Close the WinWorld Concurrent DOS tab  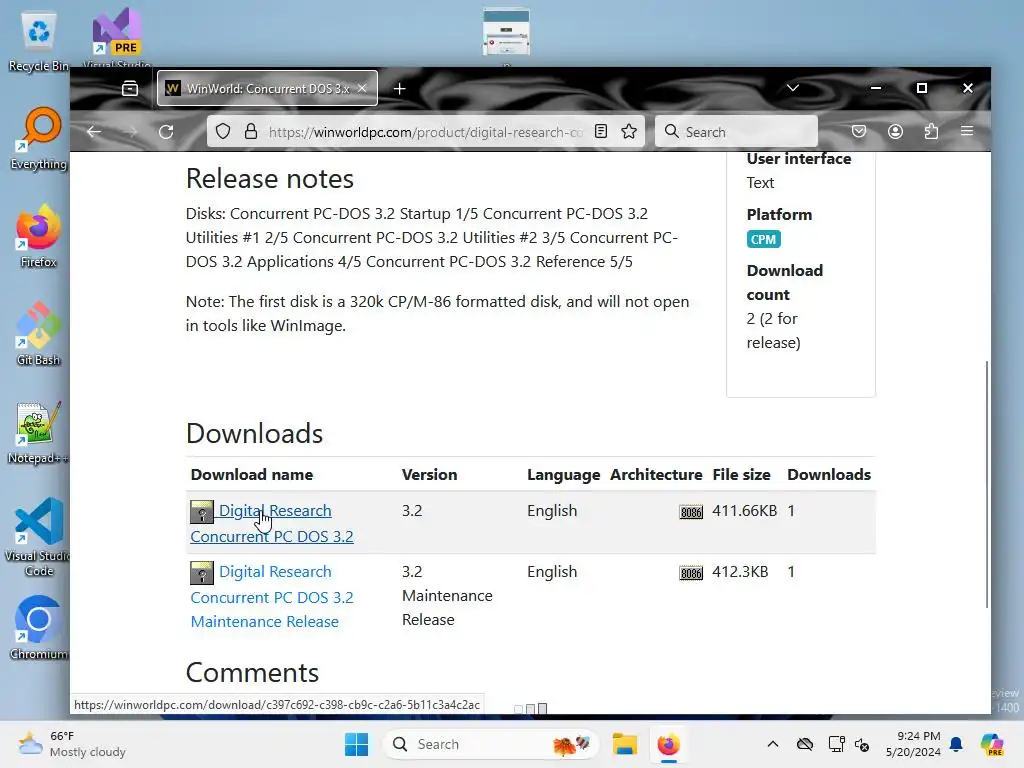[362, 88]
